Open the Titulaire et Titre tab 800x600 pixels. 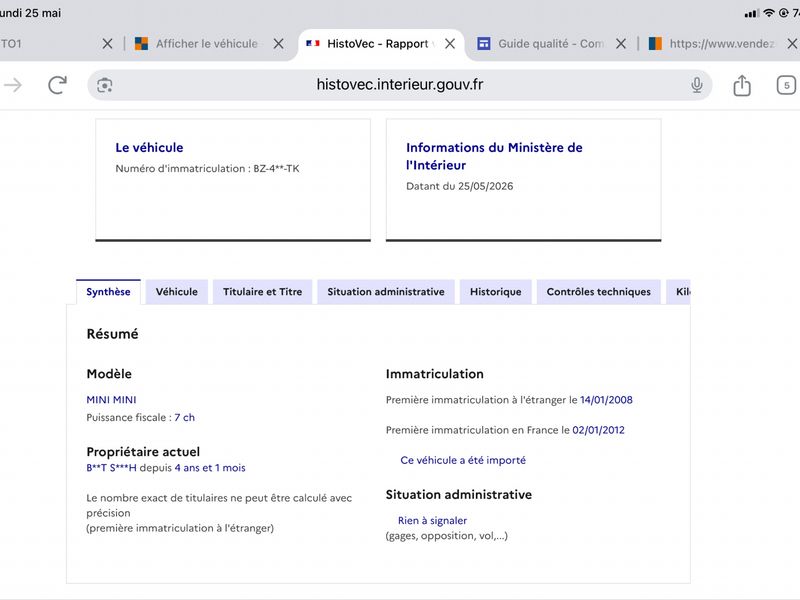click(262, 292)
